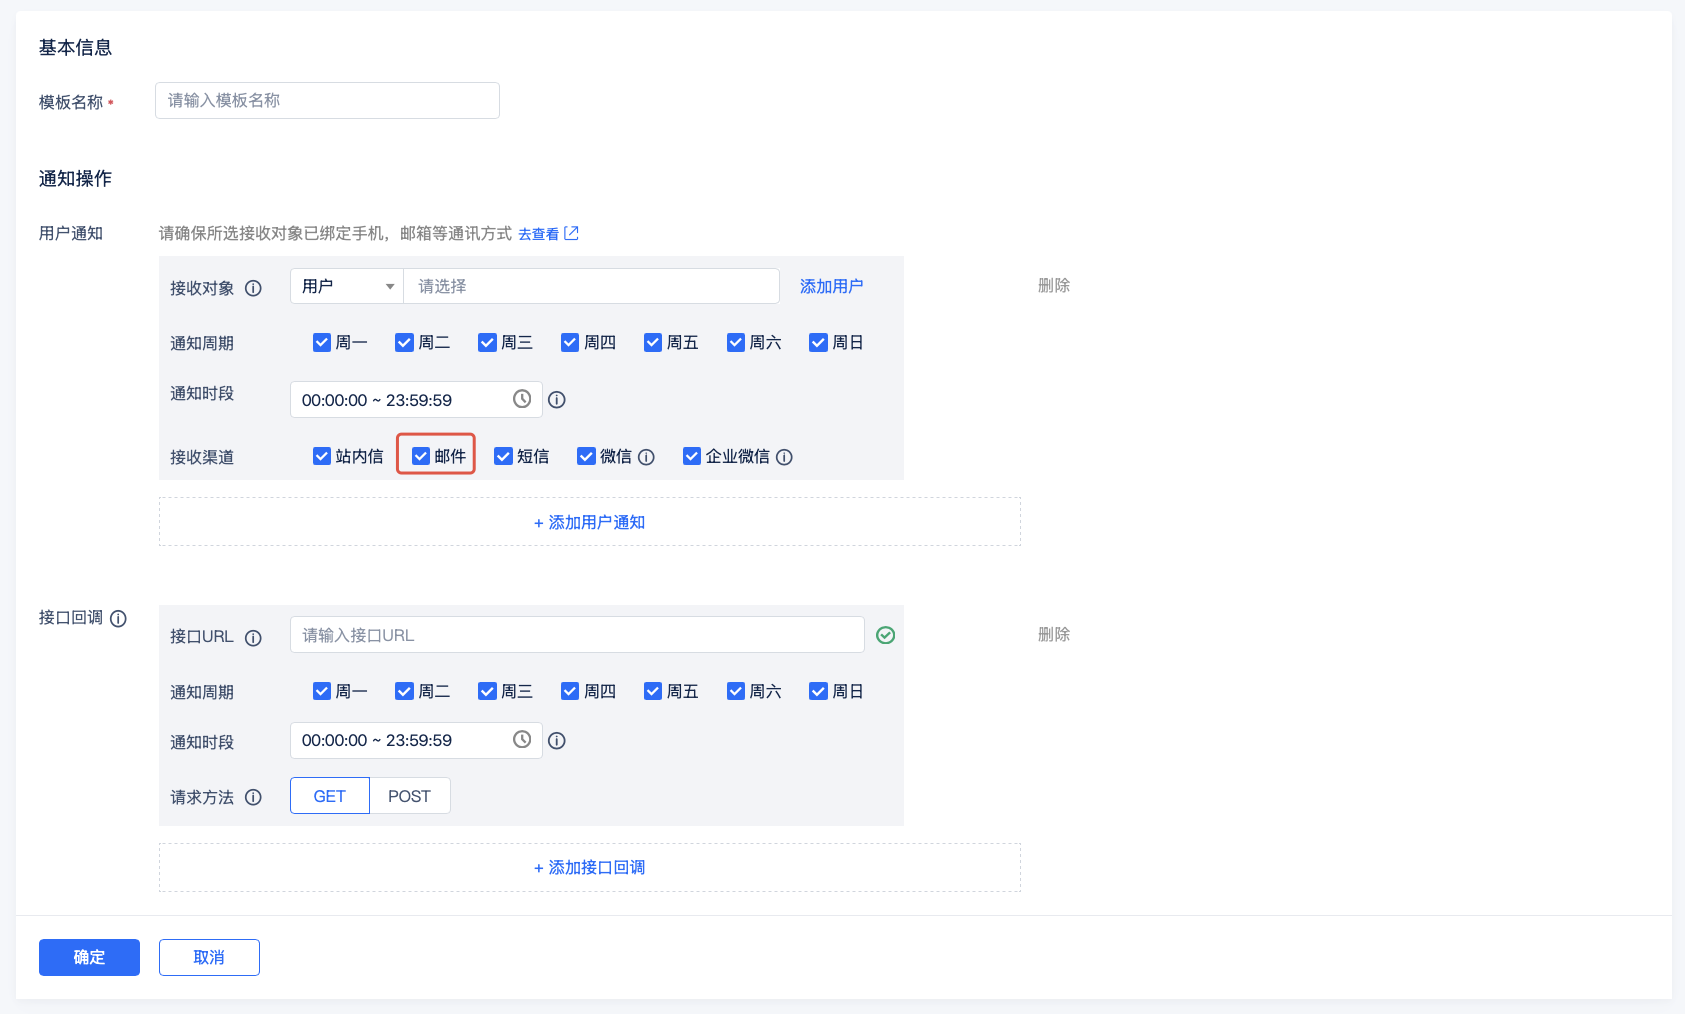1685x1014 pixels.
Task: Click info icon next to 接口URL label
Action: point(253,638)
